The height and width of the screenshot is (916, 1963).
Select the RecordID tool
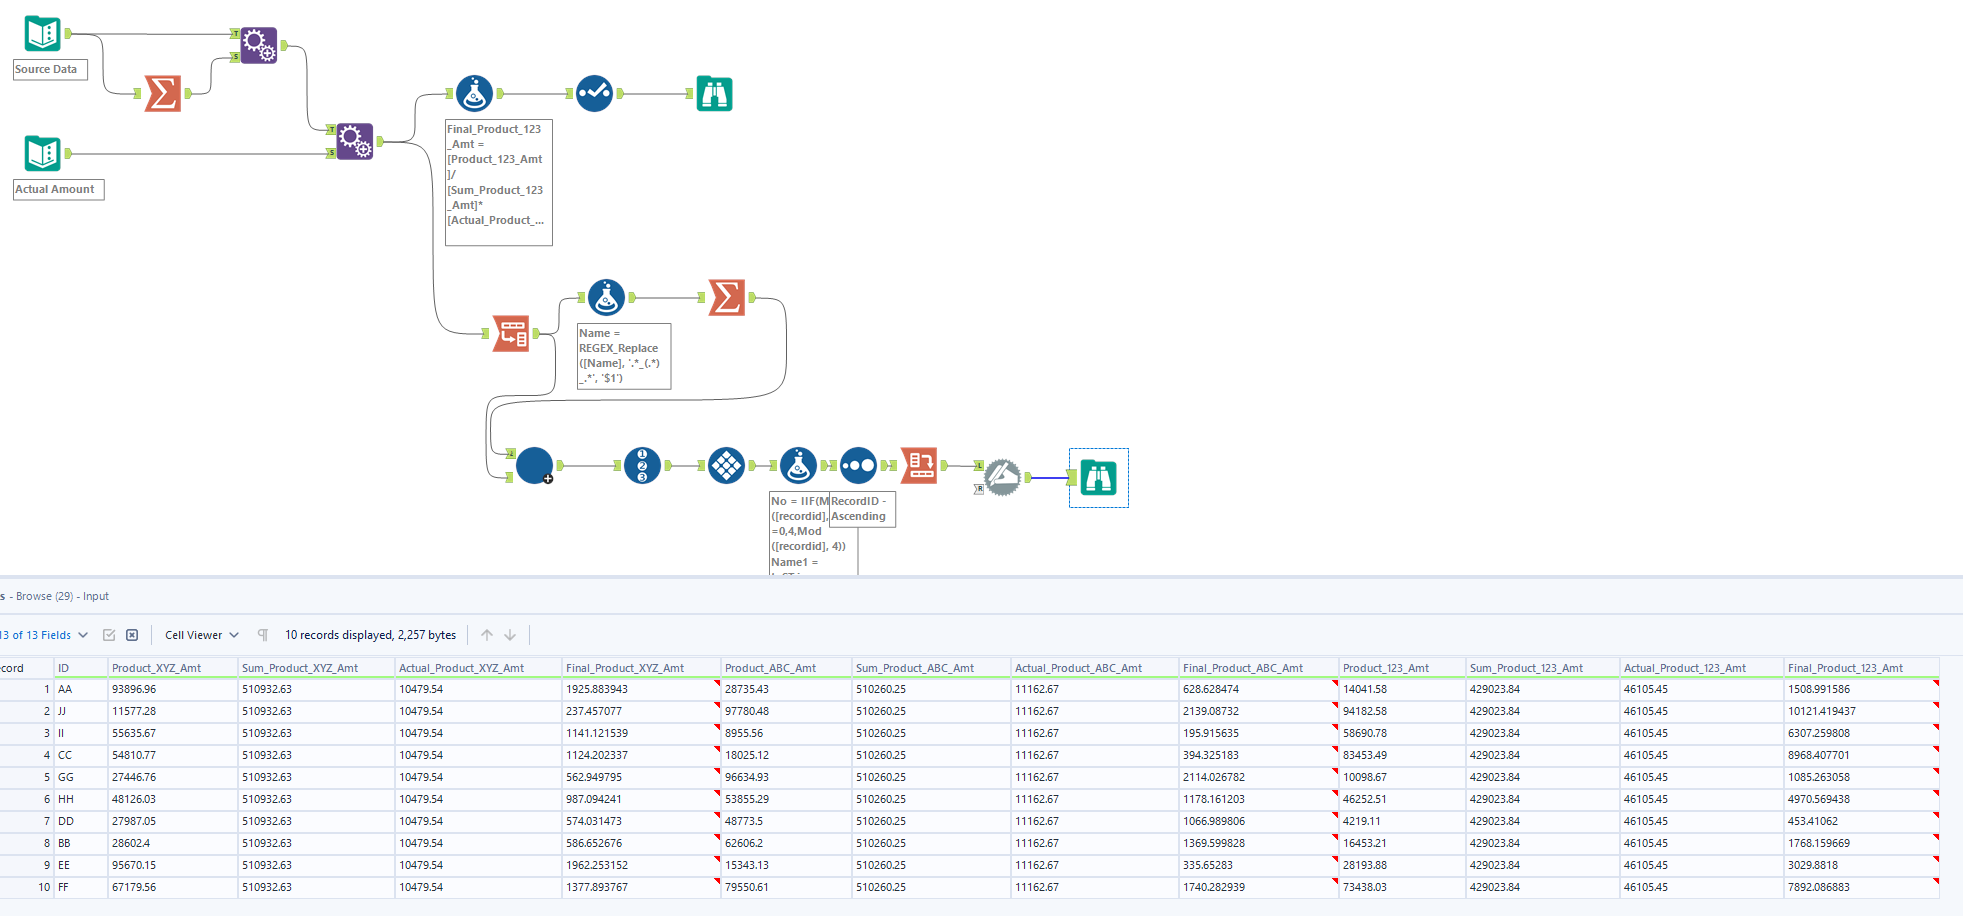(x=643, y=465)
